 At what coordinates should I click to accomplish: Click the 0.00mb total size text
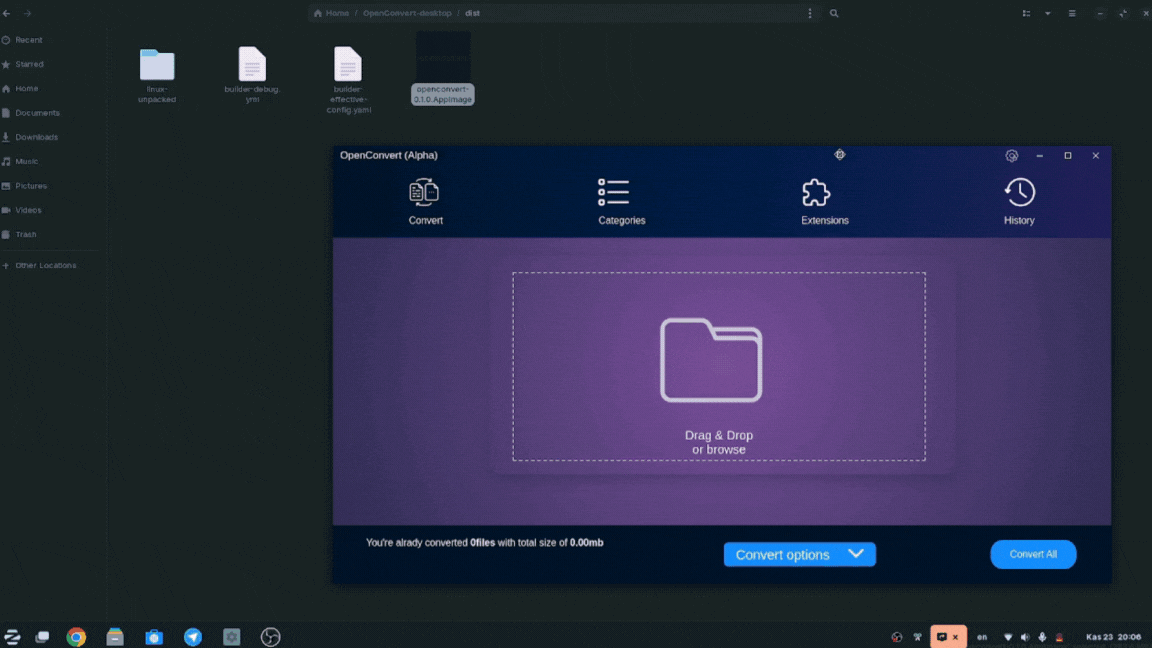[586, 542]
